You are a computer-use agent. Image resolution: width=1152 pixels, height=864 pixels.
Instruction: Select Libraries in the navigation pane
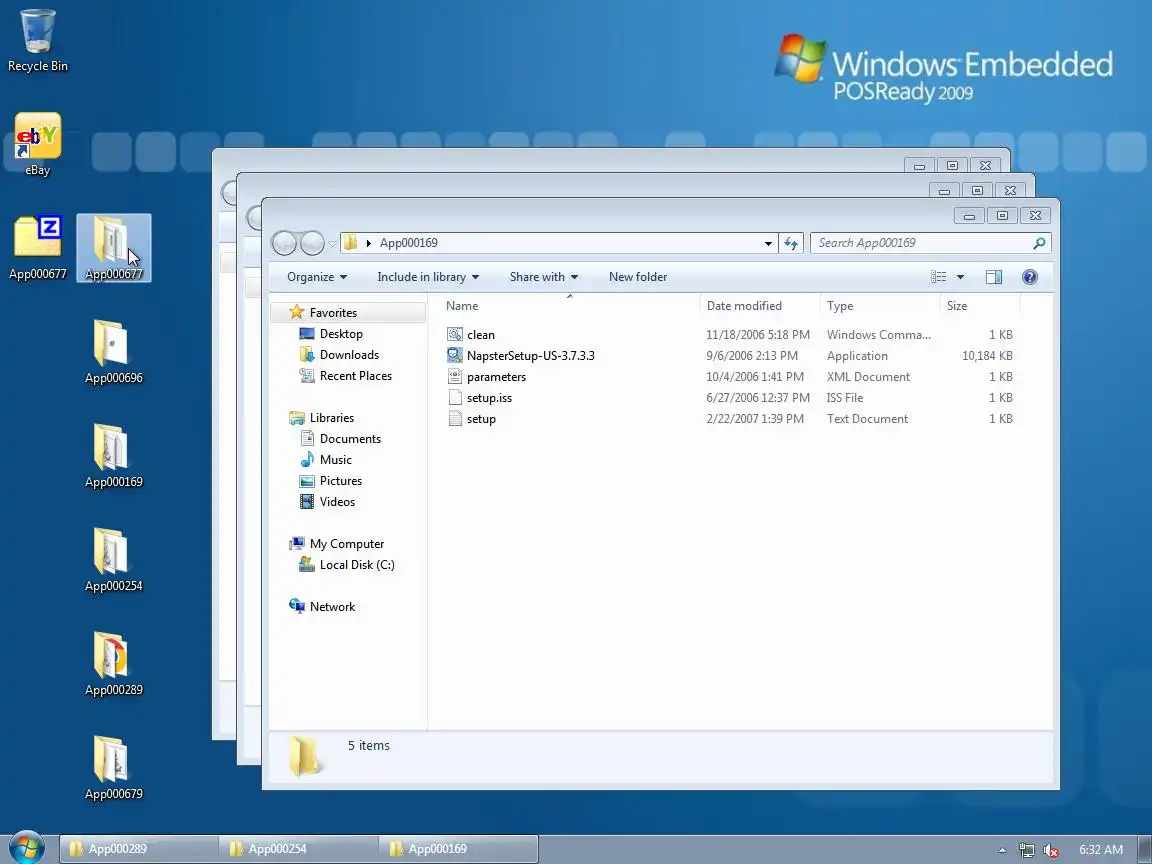point(331,417)
